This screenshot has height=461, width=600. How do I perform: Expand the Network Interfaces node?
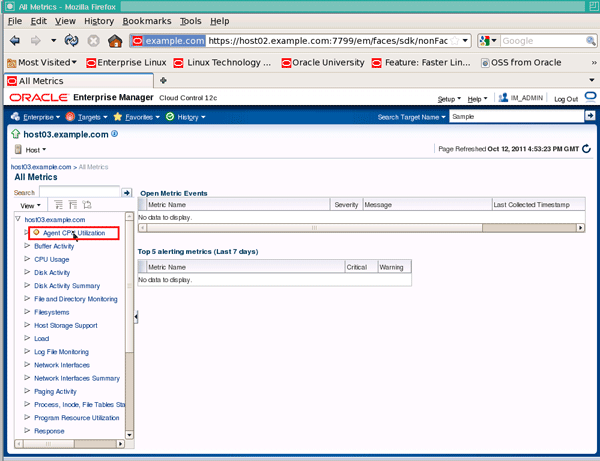(27, 365)
